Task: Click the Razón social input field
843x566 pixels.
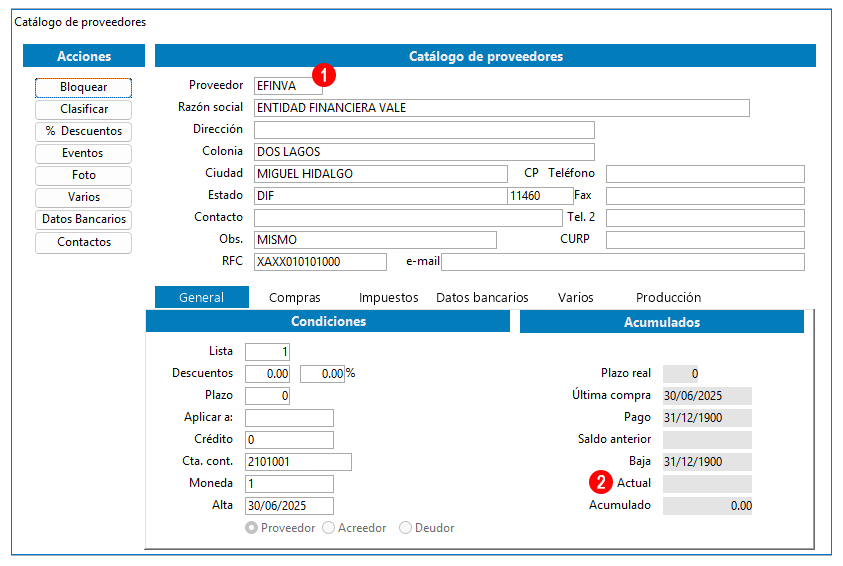Action: [501, 108]
